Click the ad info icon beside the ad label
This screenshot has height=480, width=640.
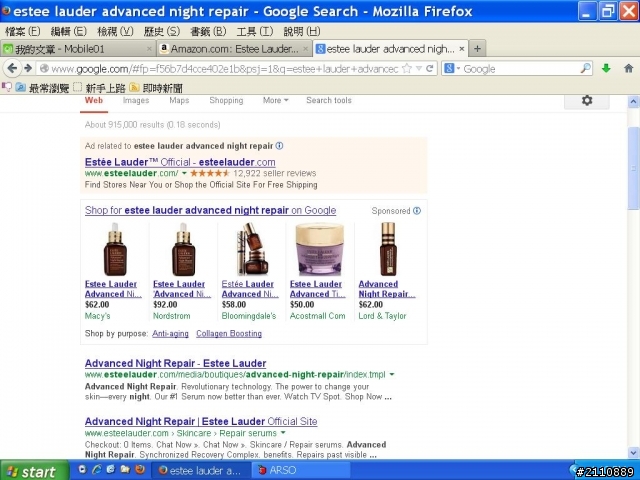[x=280, y=146]
